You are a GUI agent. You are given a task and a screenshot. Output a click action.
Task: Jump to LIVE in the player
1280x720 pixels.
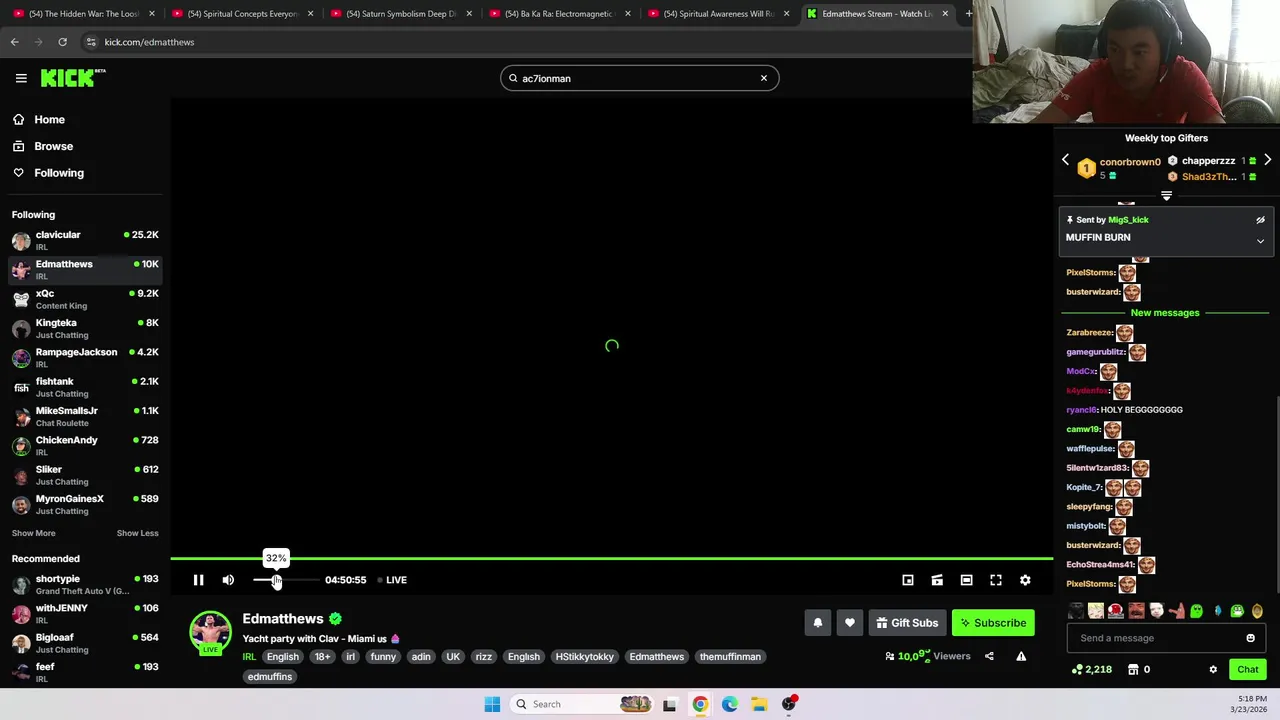[x=392, y=580]
